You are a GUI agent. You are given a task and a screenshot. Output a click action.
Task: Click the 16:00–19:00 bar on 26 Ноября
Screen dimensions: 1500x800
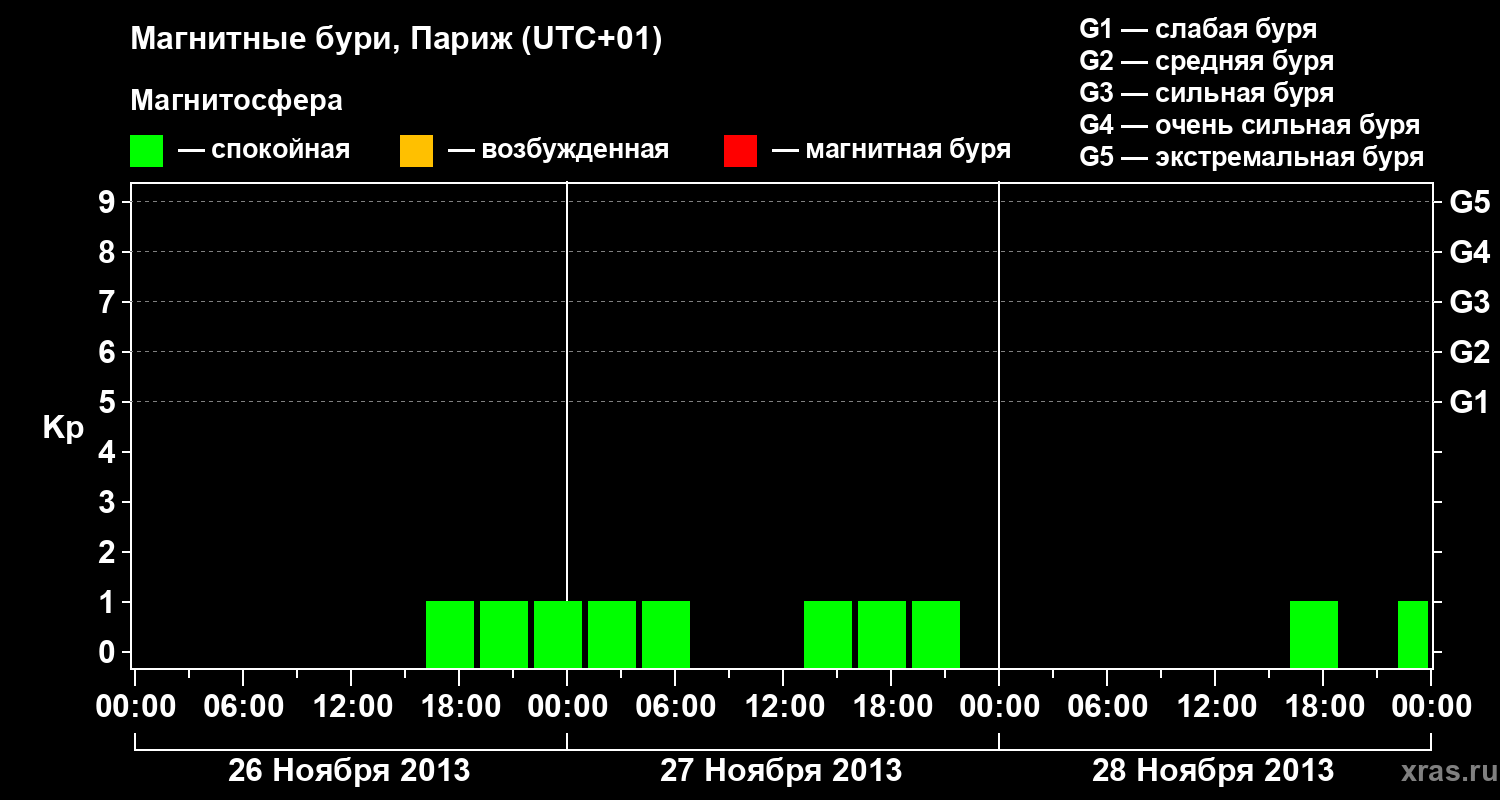coord(450,634)
